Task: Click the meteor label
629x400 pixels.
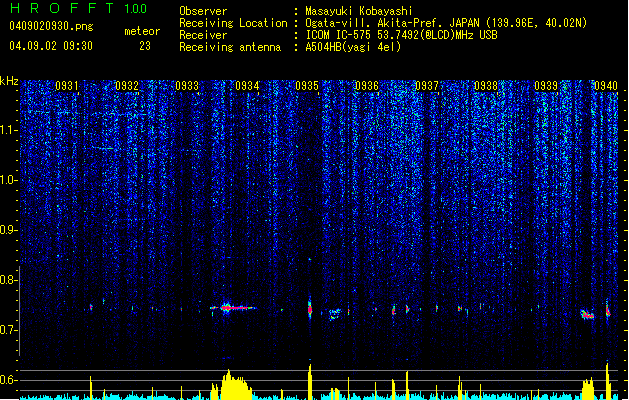Action: (142, 31)
